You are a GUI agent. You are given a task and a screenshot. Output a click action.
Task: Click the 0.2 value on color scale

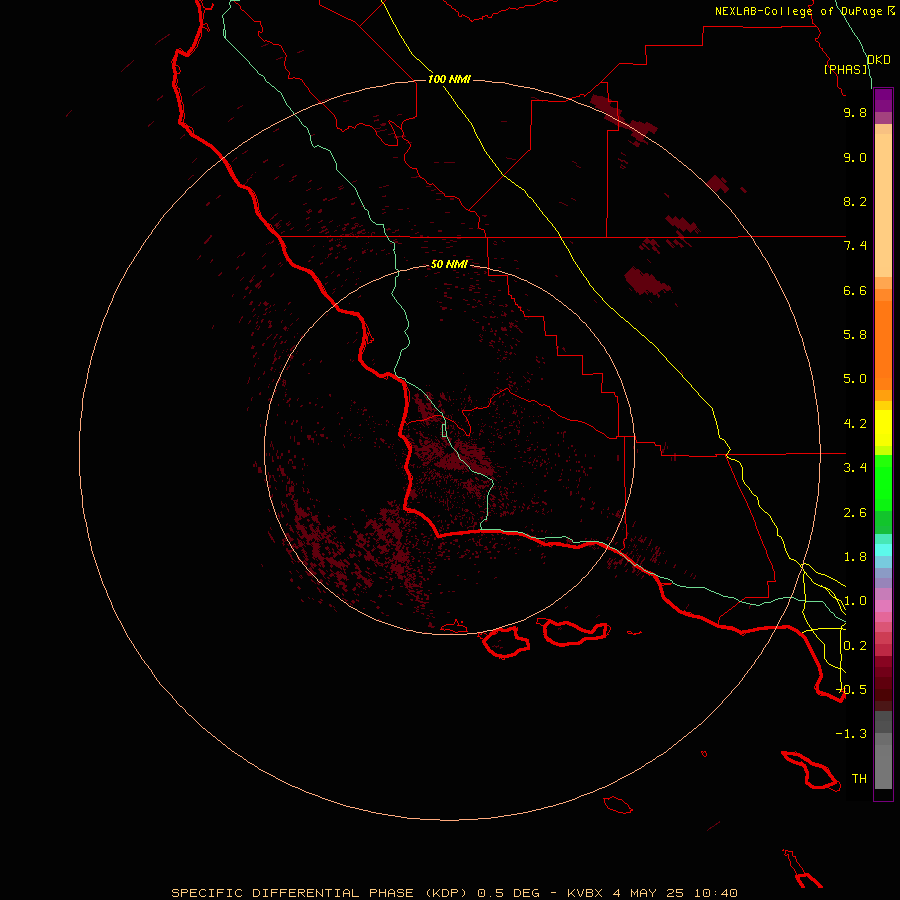click(x=855, y=646)
